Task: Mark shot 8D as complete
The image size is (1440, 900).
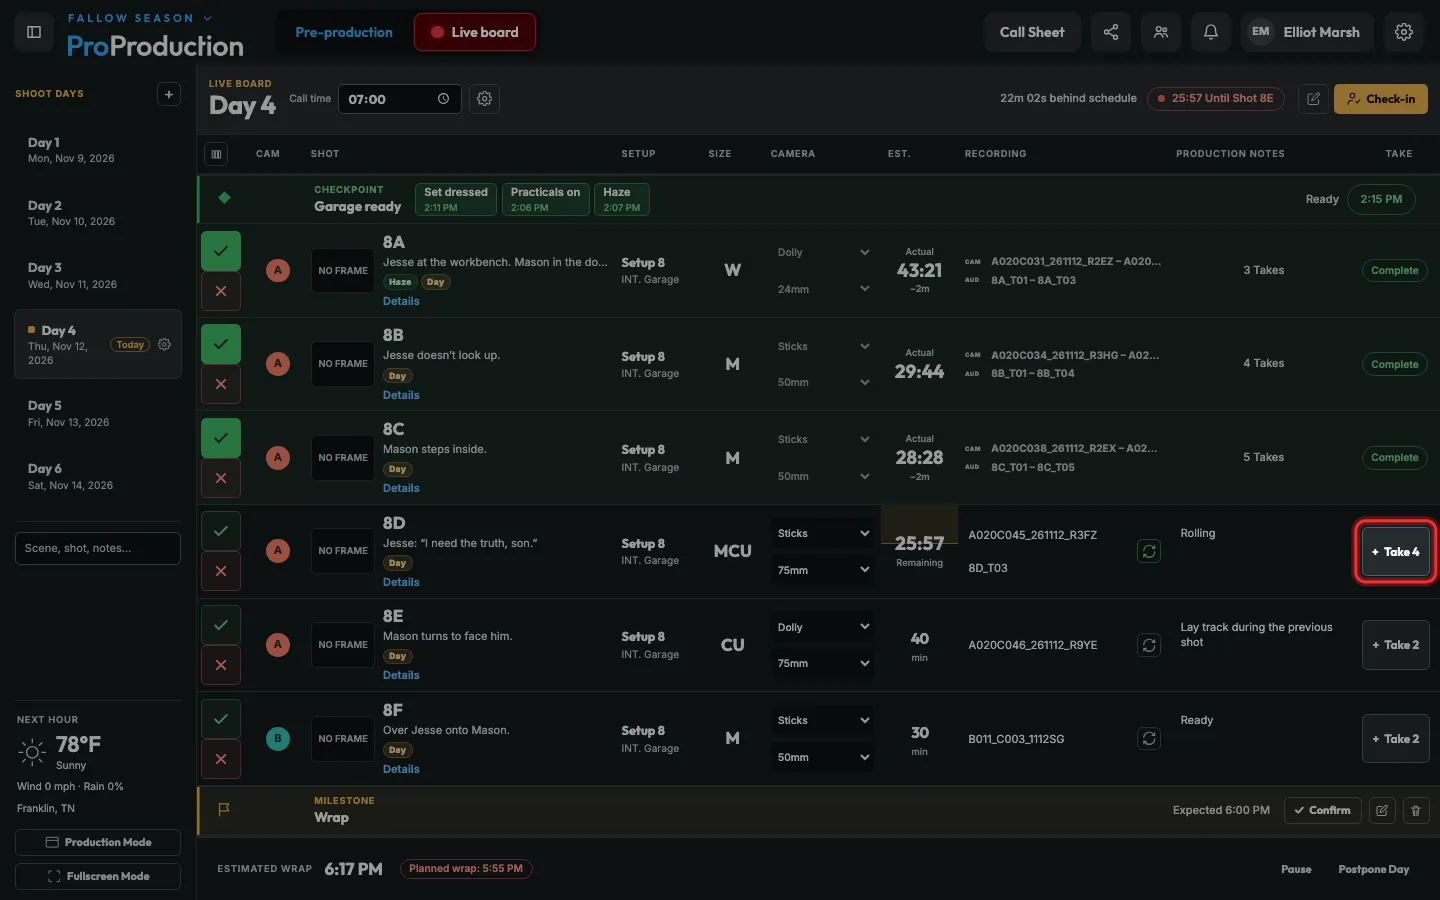Action: pyautogui.click(x=221, y=531)
